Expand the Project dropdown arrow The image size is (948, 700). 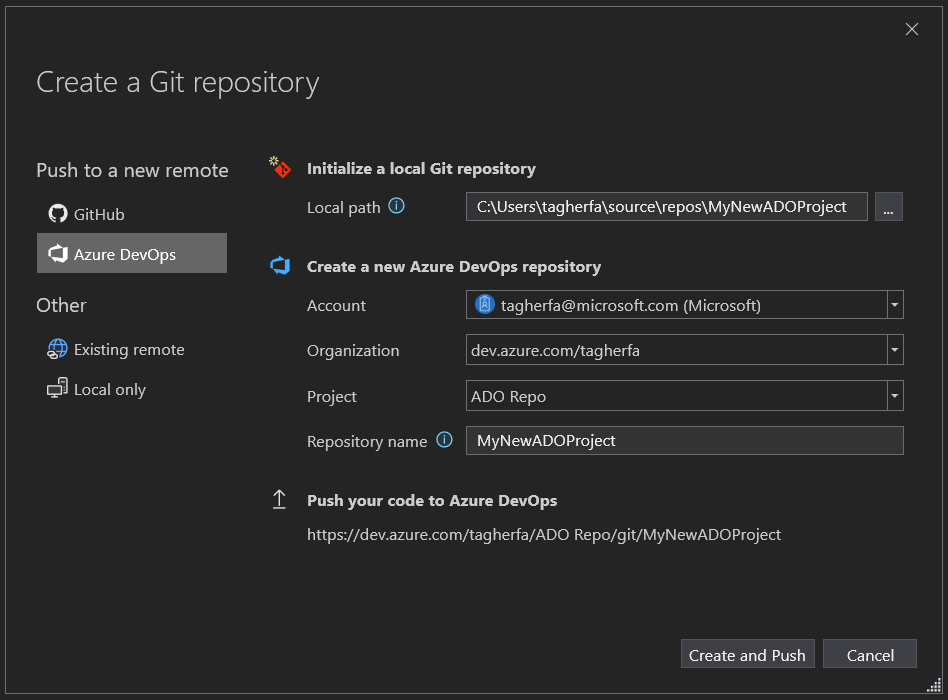coord(895,396)
